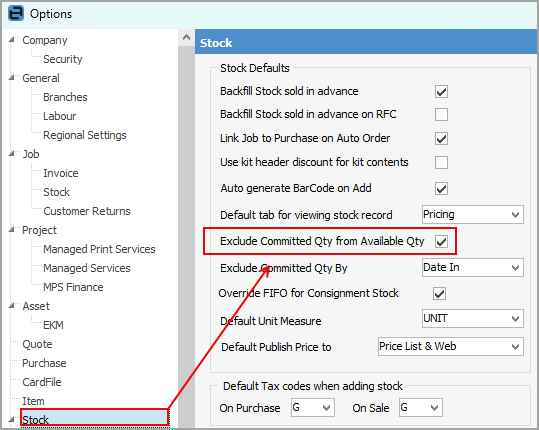Viewport: 539px width, 430px height.
Task: Select the Company tree item
Action: click(45, 40)
